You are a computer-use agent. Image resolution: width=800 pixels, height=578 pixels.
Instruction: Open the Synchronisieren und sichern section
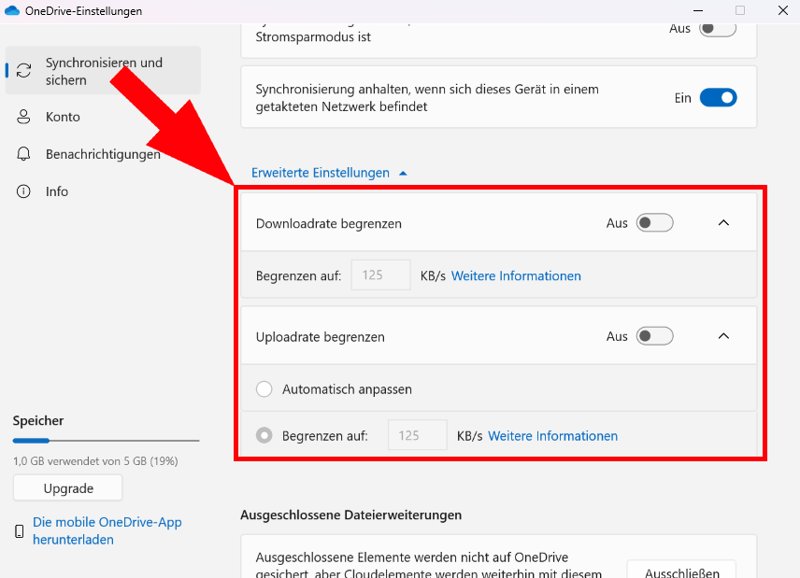103,71
